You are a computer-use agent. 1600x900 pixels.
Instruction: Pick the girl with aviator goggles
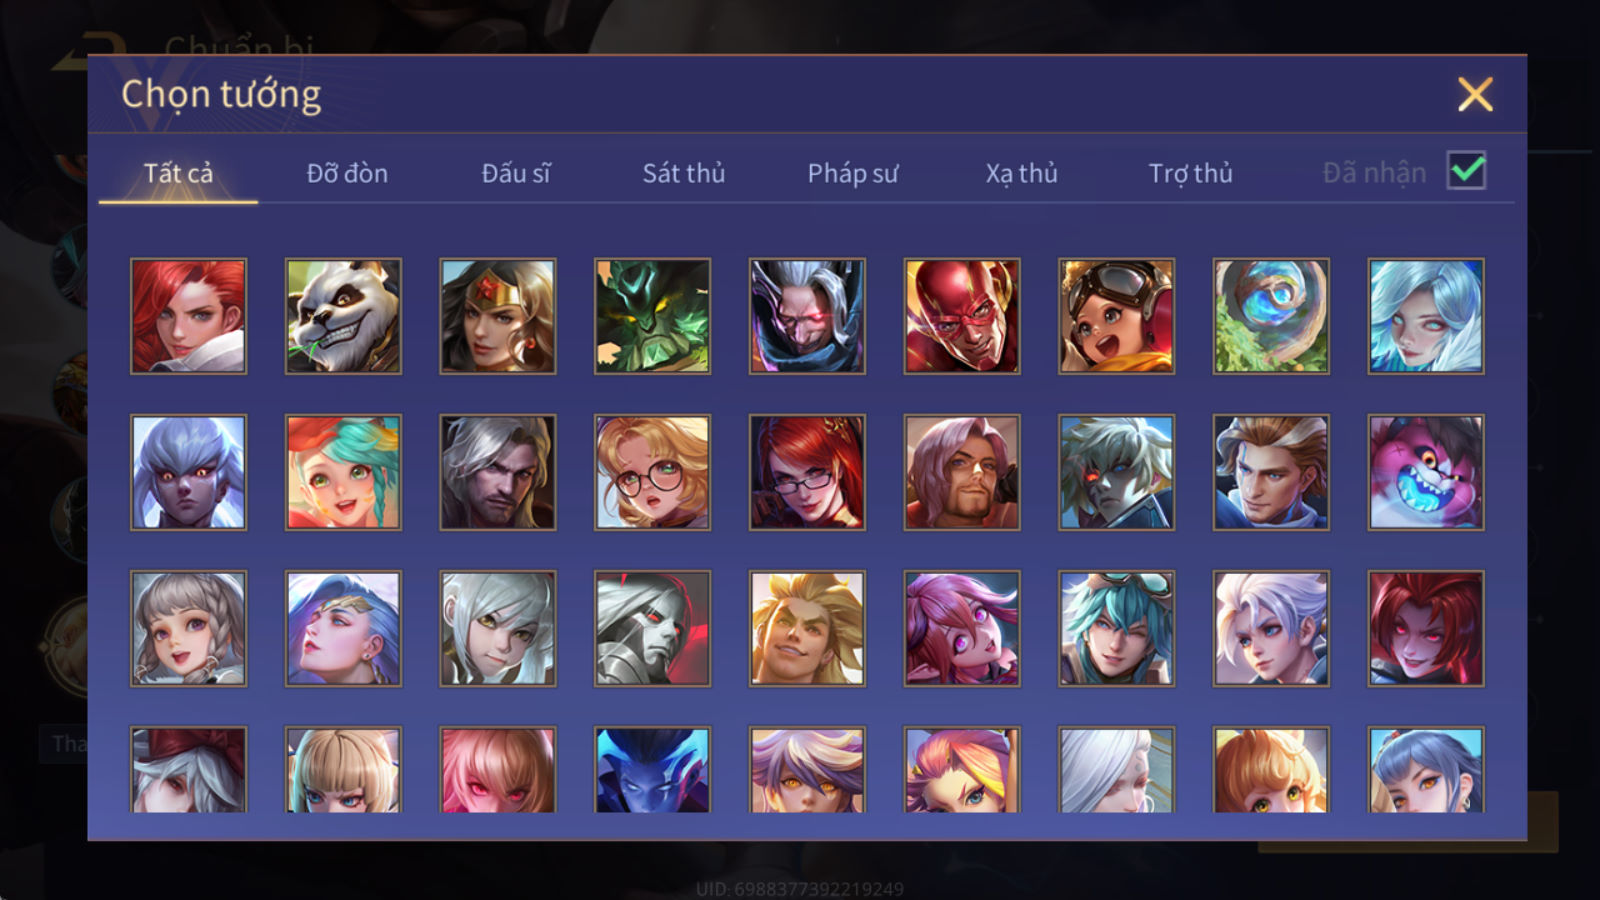tap(1116, 316)
